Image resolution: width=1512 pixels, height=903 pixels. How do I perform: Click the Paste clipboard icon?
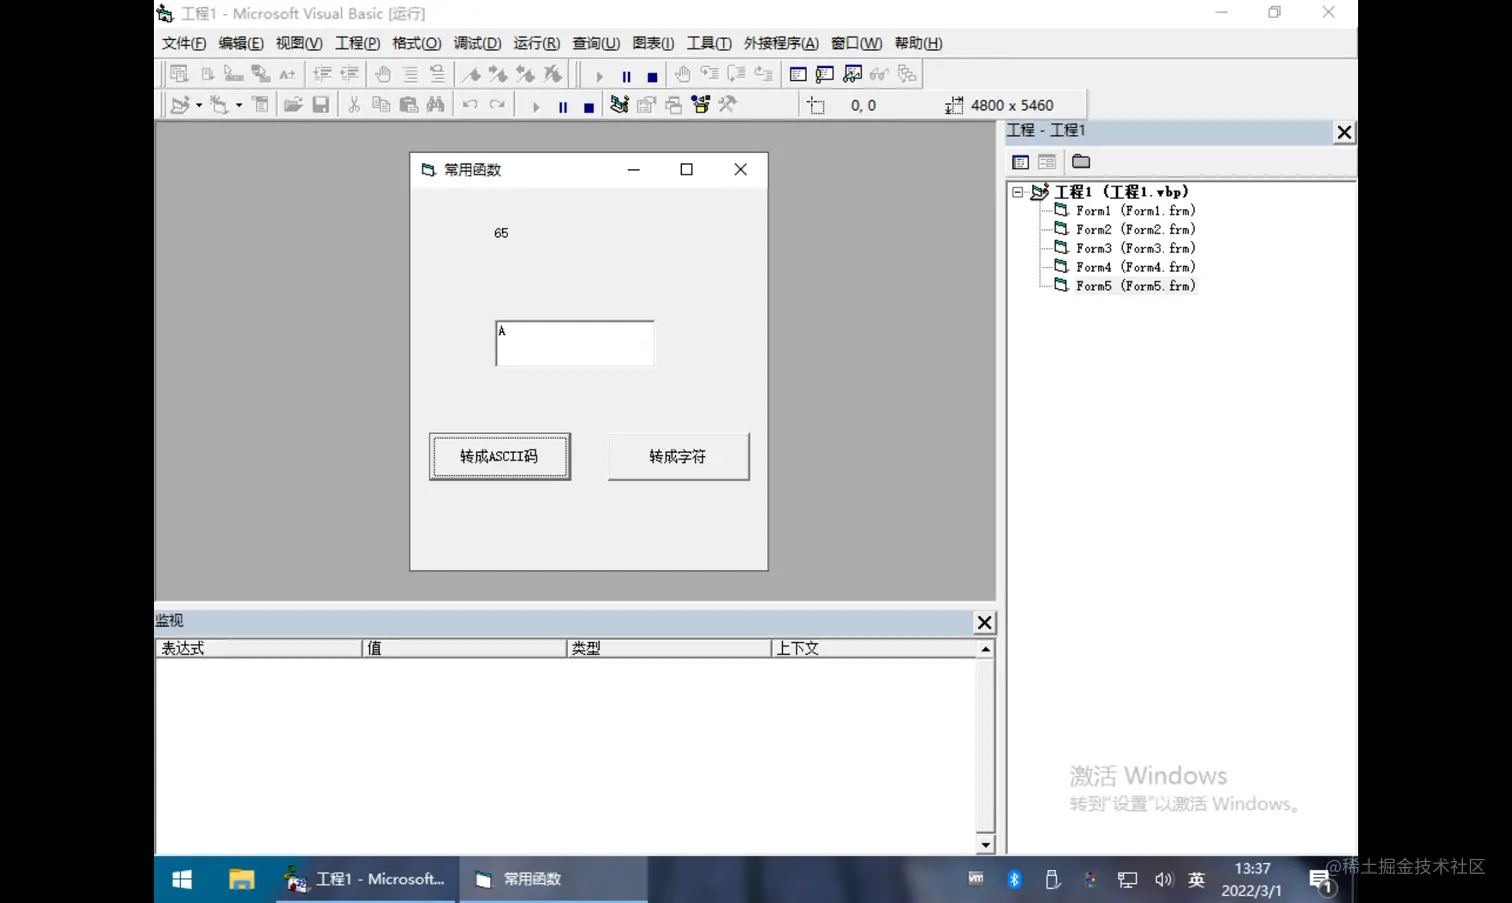coord(408,104)
